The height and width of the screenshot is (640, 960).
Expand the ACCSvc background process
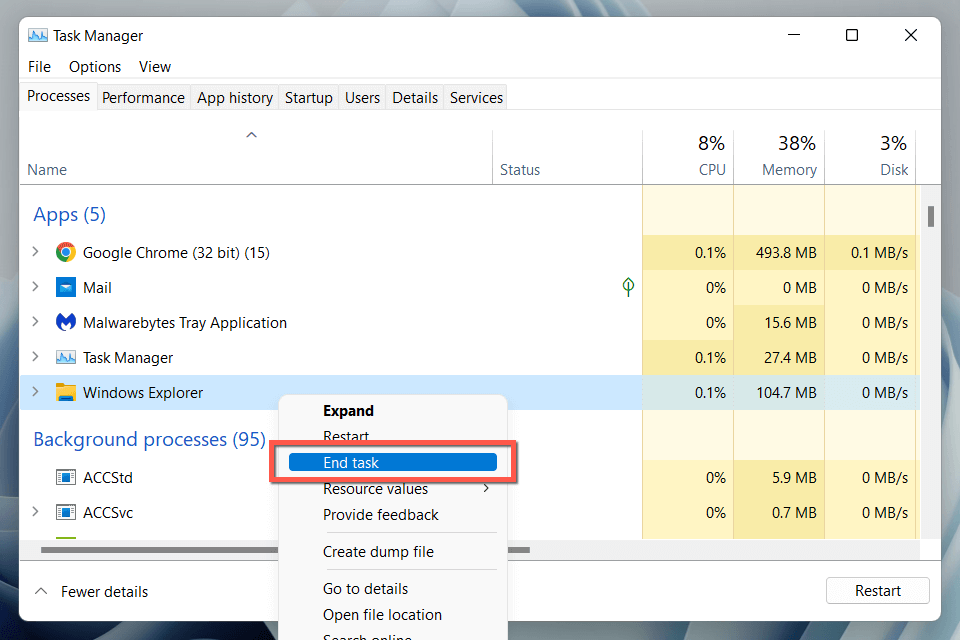[x=36, y=513]
